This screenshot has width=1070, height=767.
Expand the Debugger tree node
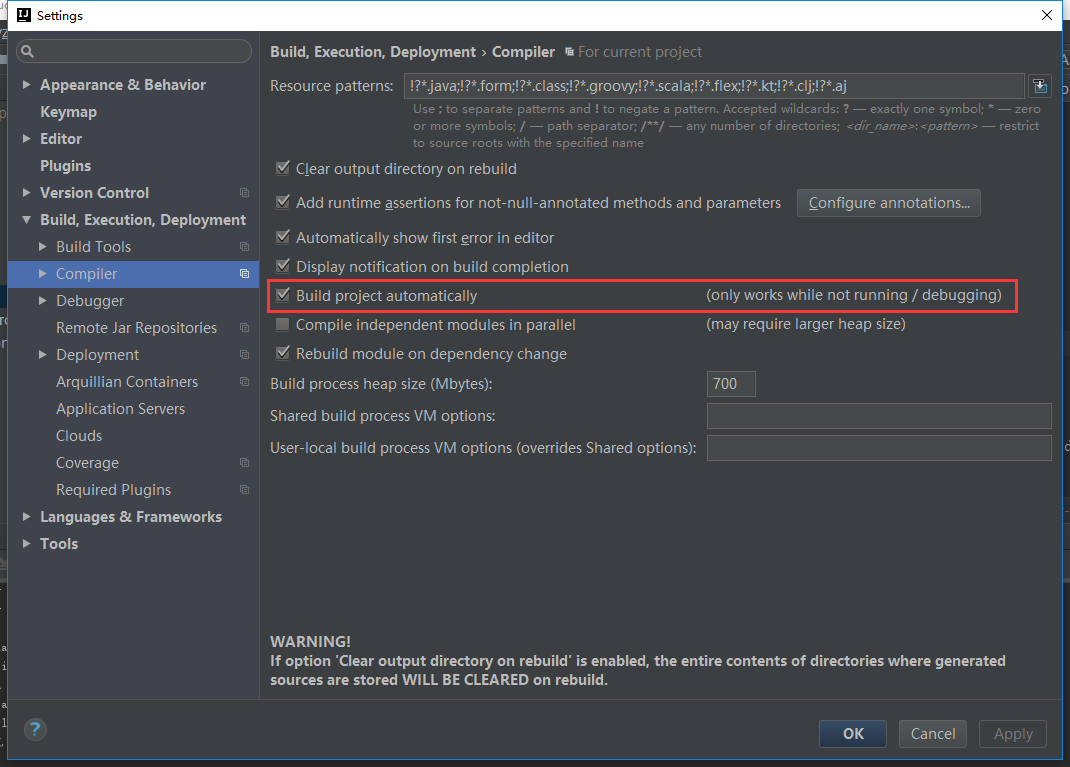(43, 301)
